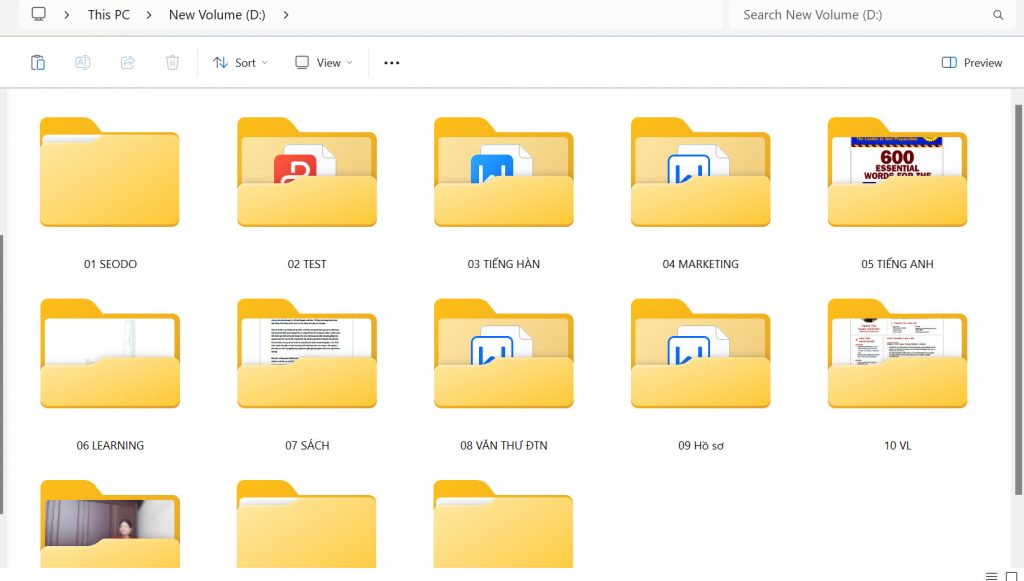Click inside the Search New Volume (D:) field
This screenshot has width=1024, height=581.
click(x=860, y=15)
